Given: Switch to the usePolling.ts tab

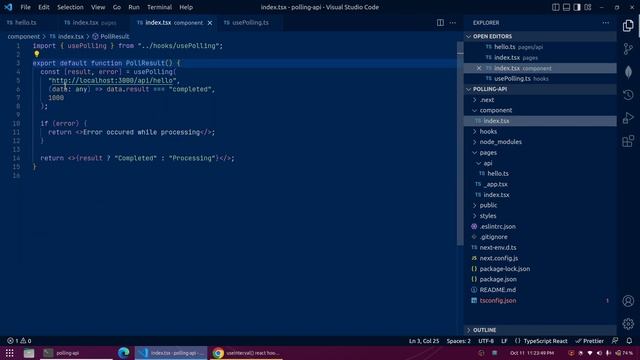Looking at the screenshot, I should [251, 23].
